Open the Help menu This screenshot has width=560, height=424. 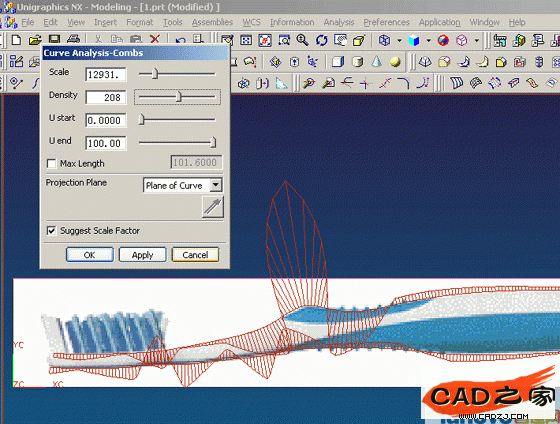tap(517, 22)
